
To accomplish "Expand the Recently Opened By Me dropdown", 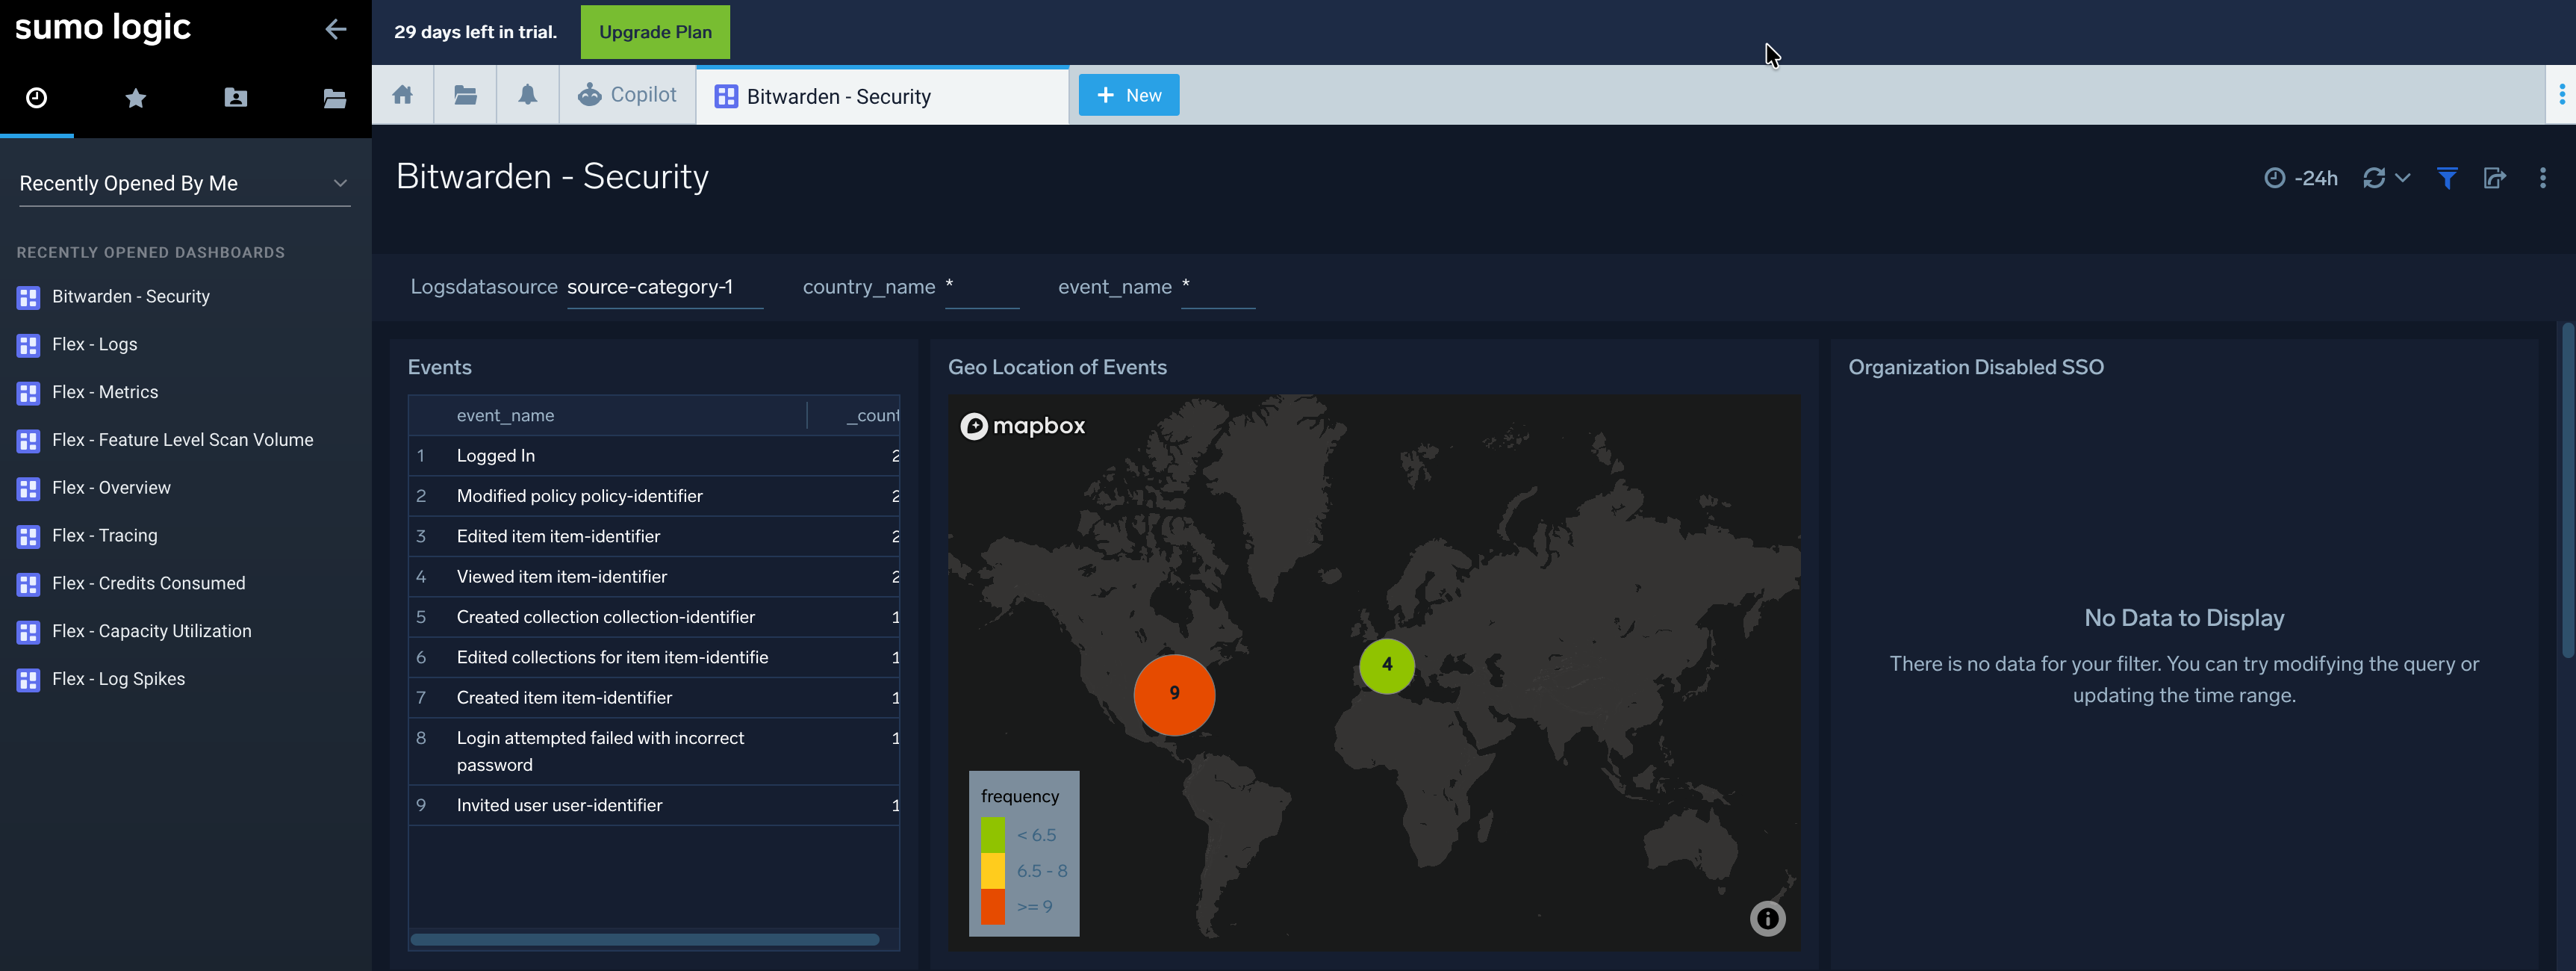I will pos(340,183).
